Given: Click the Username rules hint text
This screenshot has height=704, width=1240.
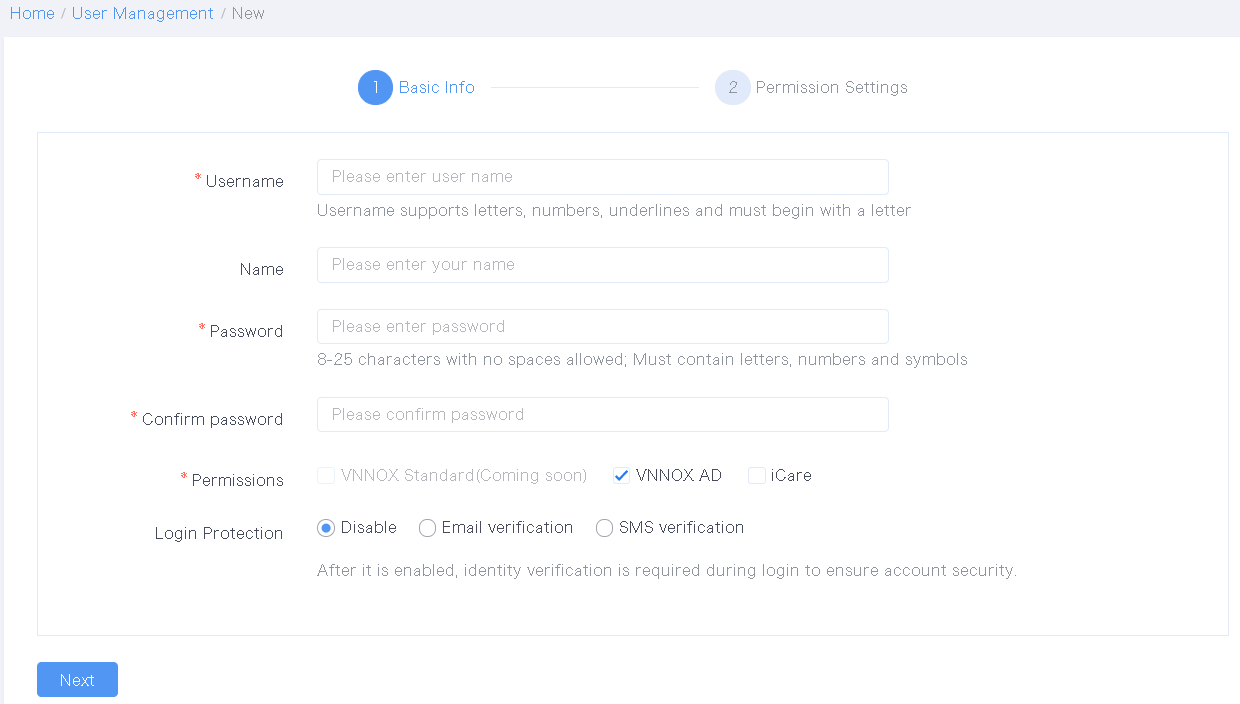Looking at the screenshot, I should point(614,211).
